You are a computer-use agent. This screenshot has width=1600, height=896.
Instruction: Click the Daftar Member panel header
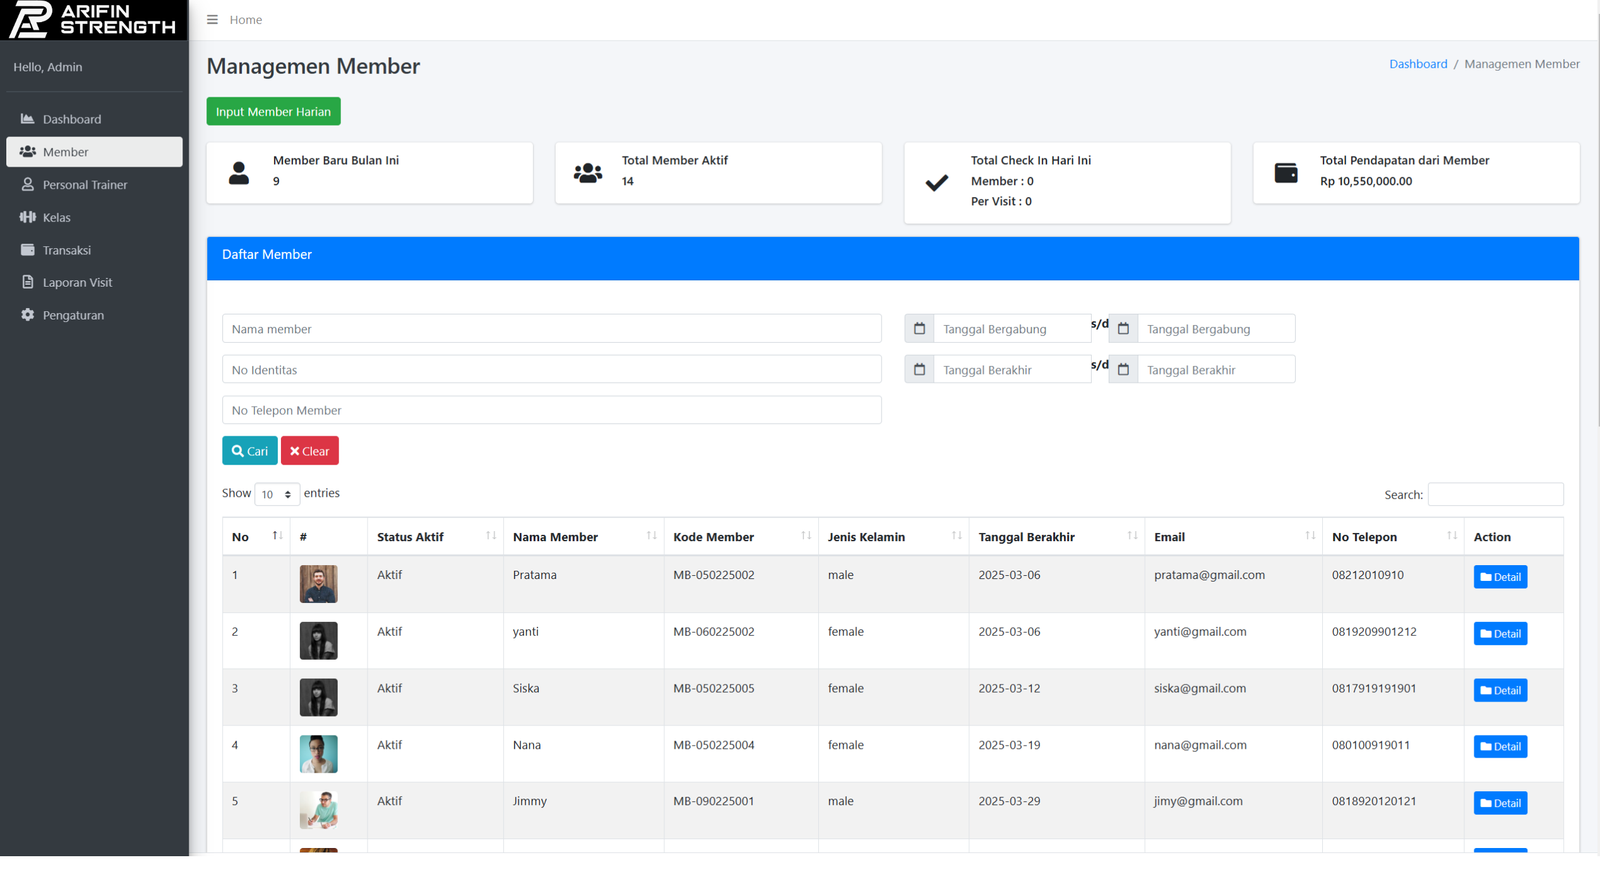click(893, 258)
